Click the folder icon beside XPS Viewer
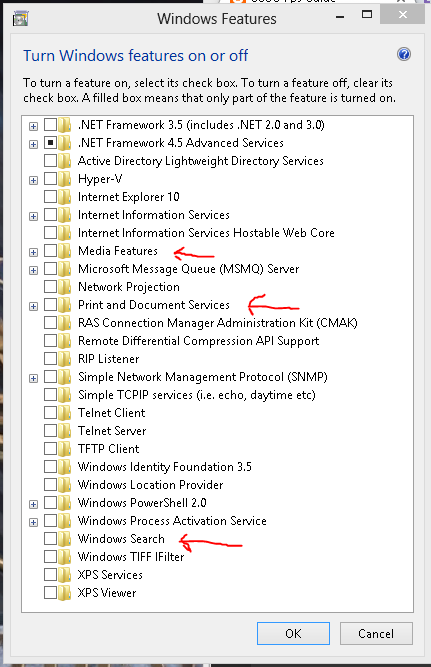Image resolution: width=431 pixels, height=667 pixels. pos(65,593)
